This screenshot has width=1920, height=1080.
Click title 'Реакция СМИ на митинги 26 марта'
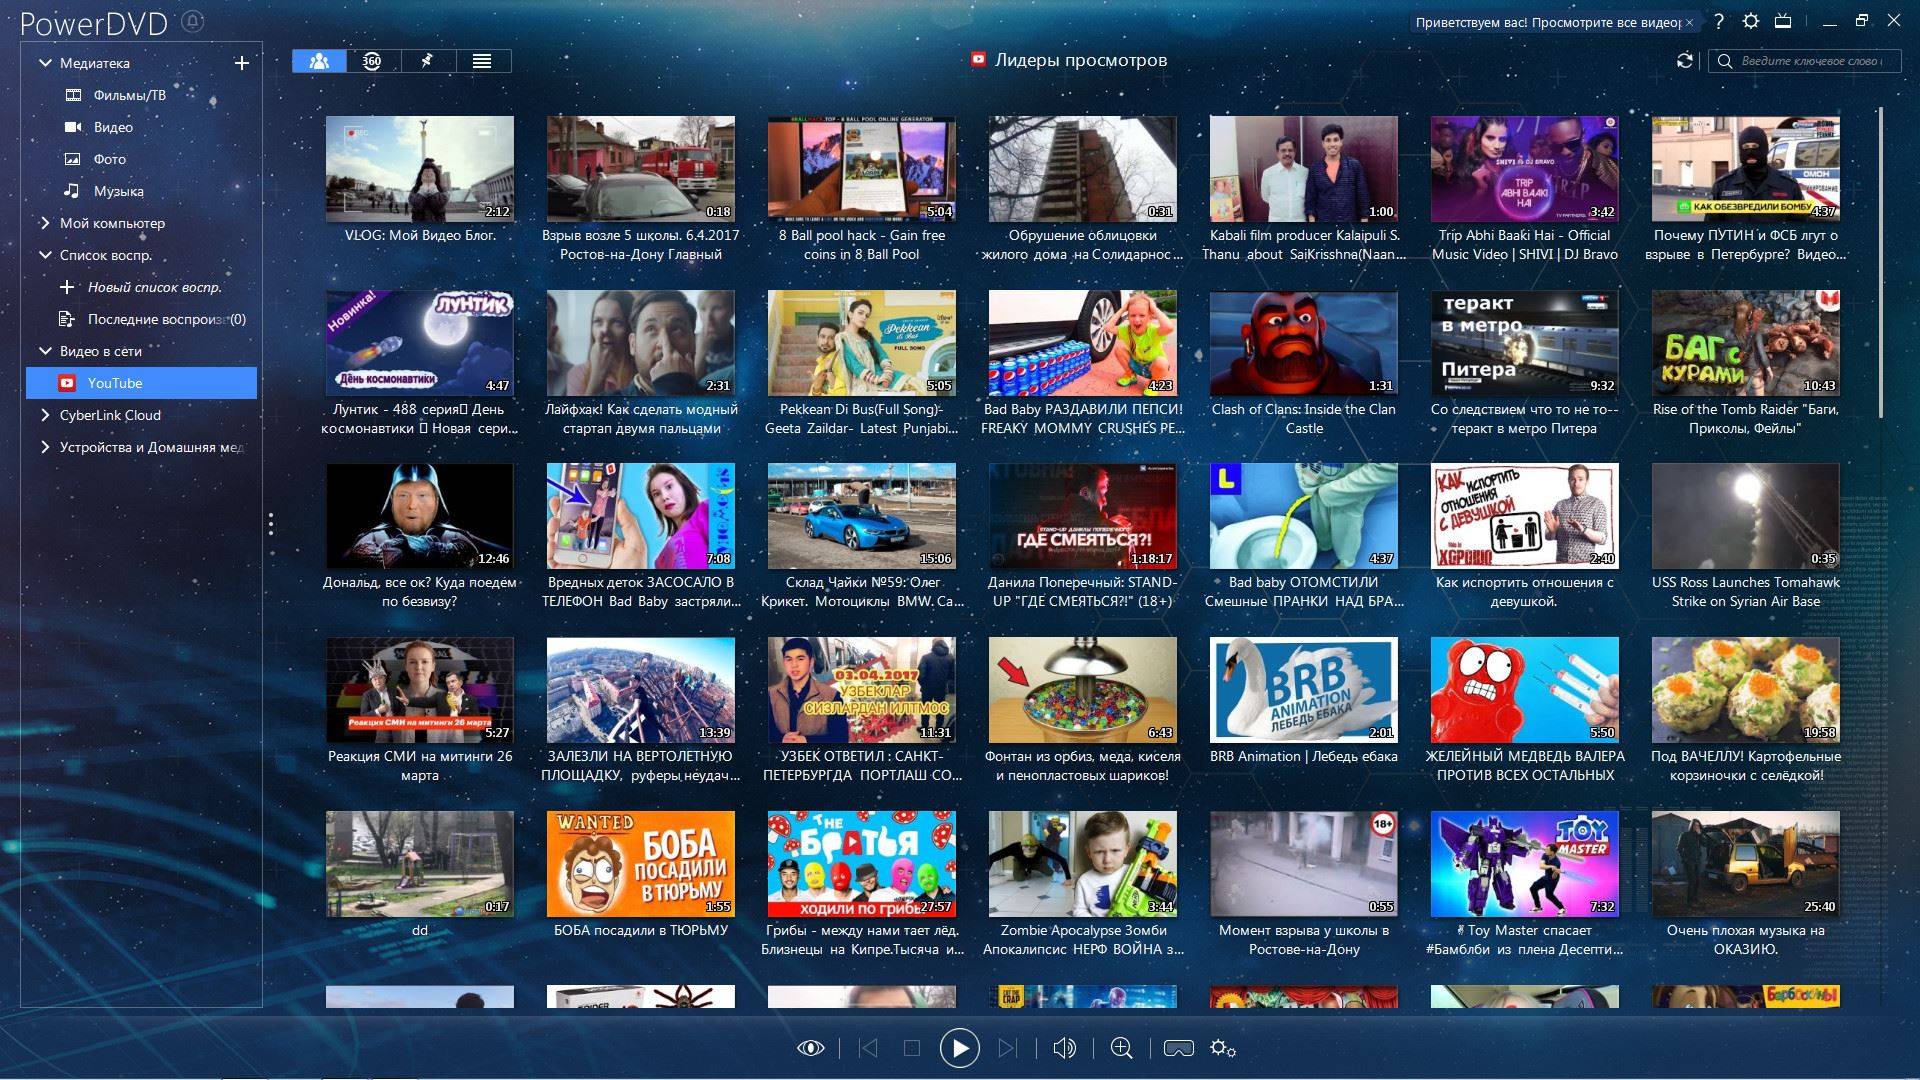point(420,766)
